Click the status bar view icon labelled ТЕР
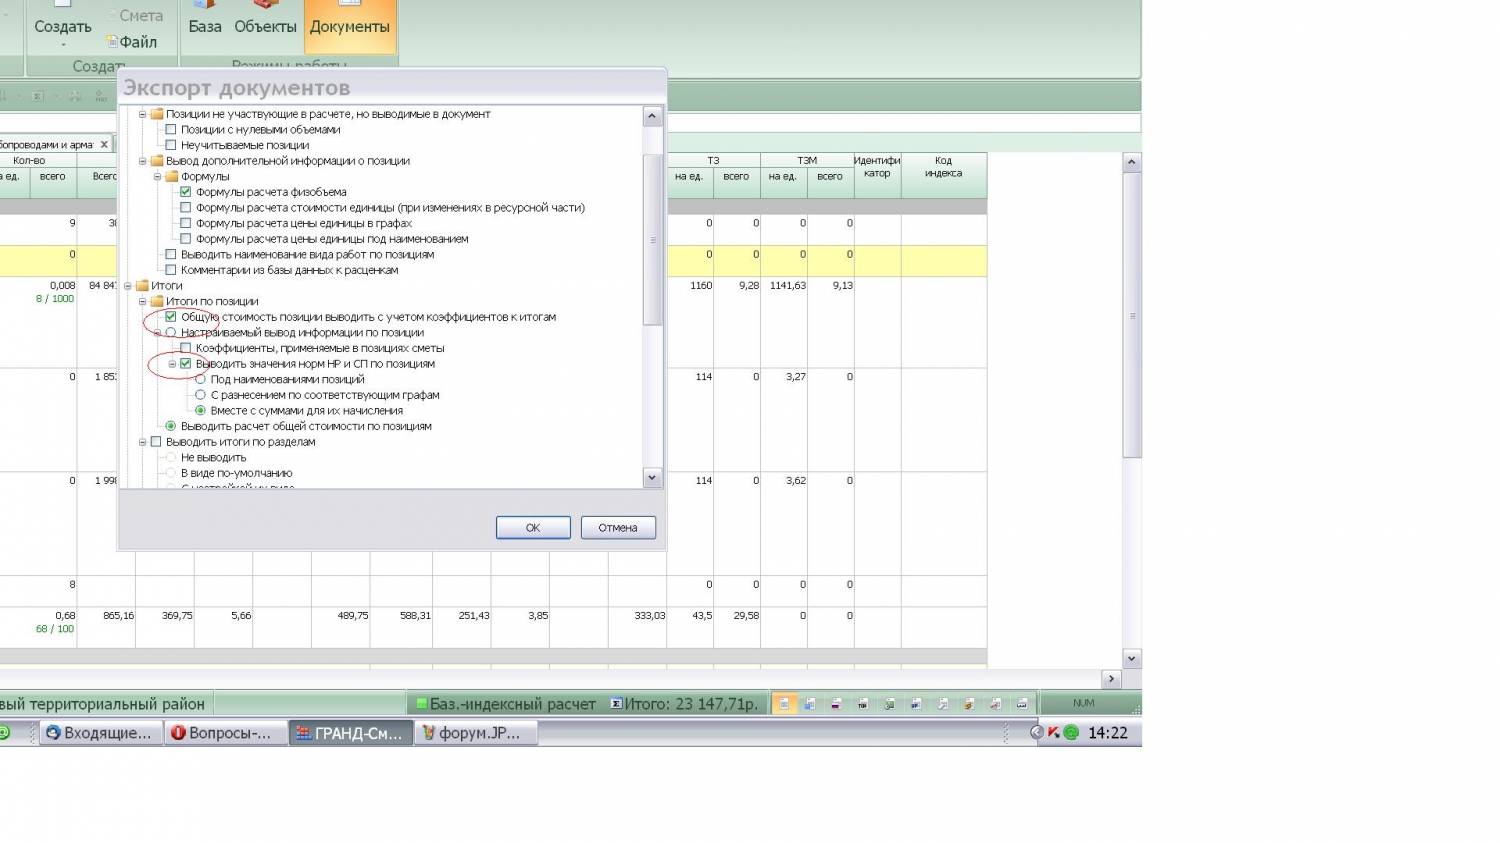 [x=863, y=704]
